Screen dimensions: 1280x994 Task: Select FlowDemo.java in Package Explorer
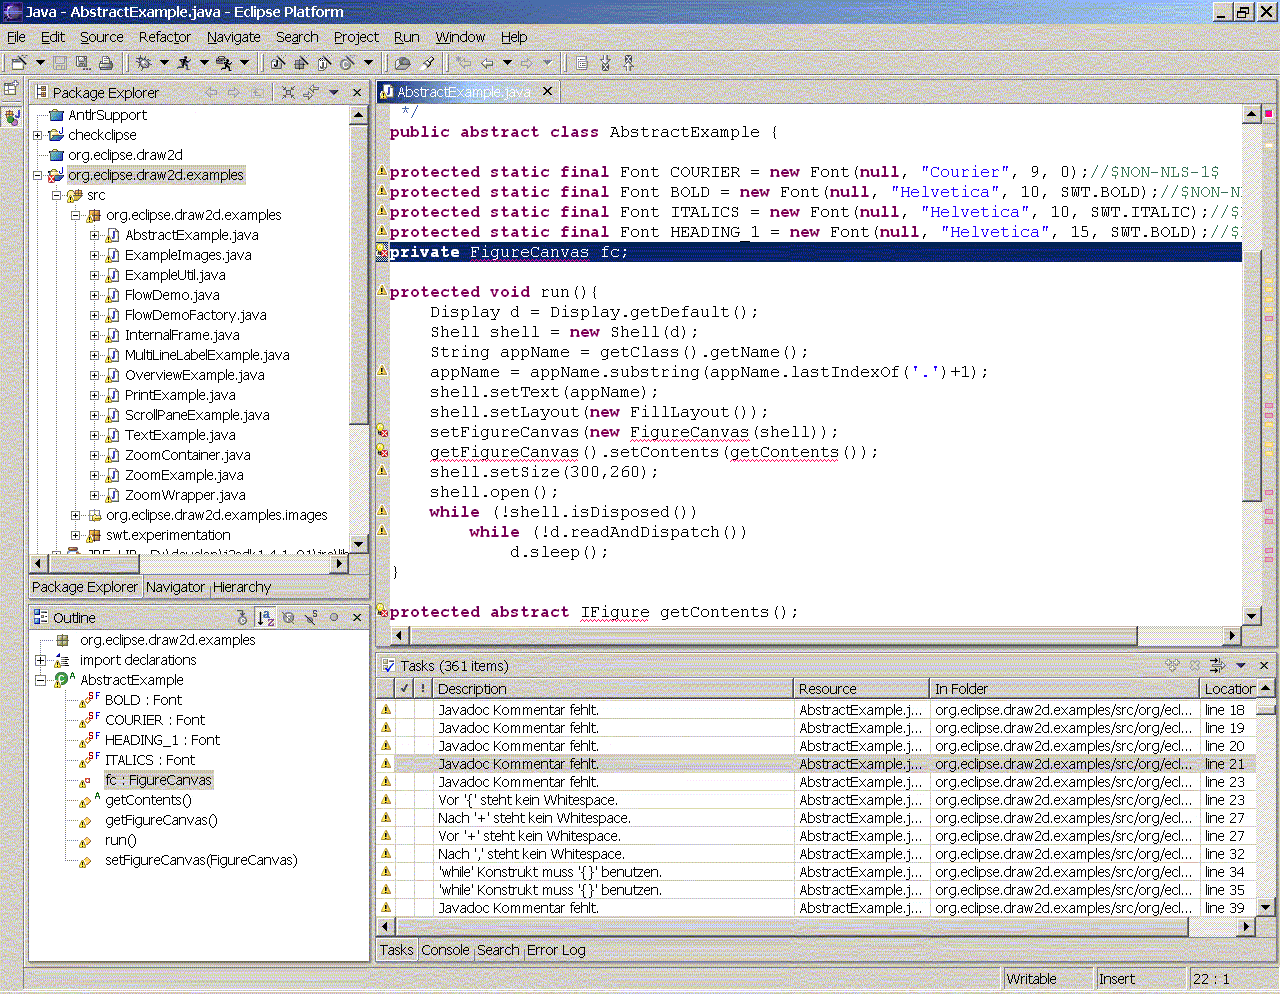[172, 295]
